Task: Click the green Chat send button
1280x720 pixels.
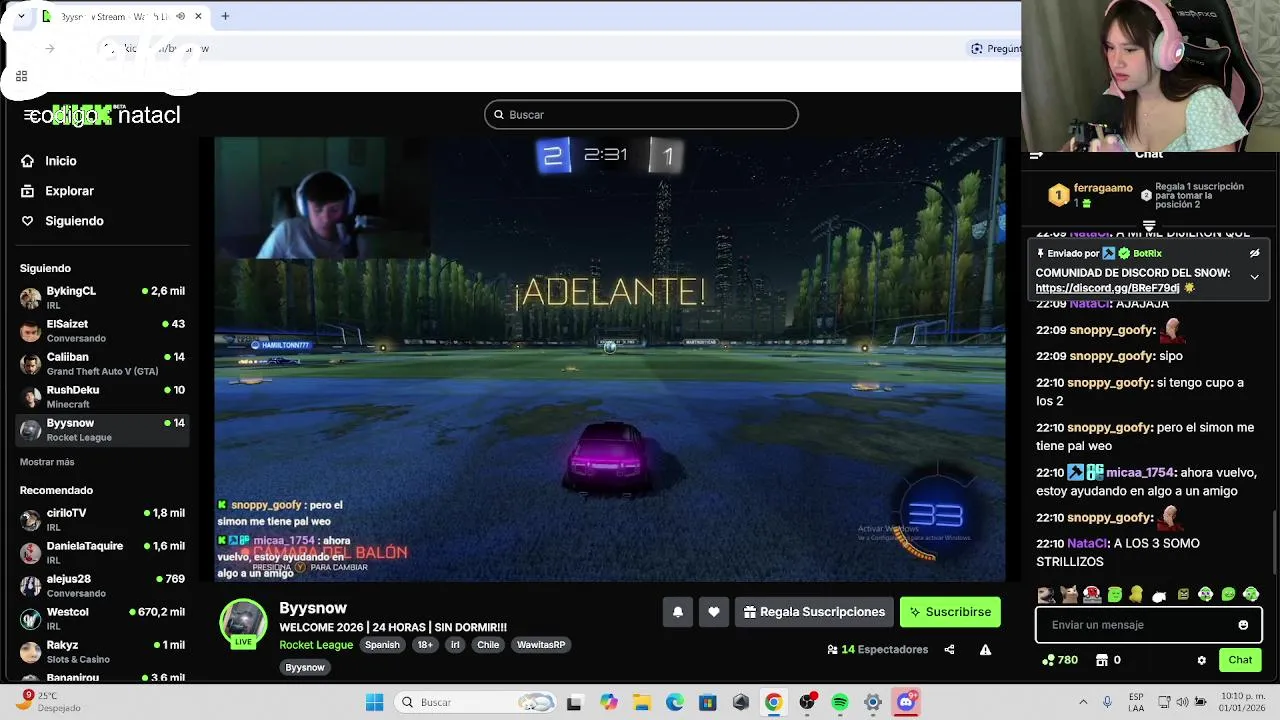Action: coord(1240,660)
